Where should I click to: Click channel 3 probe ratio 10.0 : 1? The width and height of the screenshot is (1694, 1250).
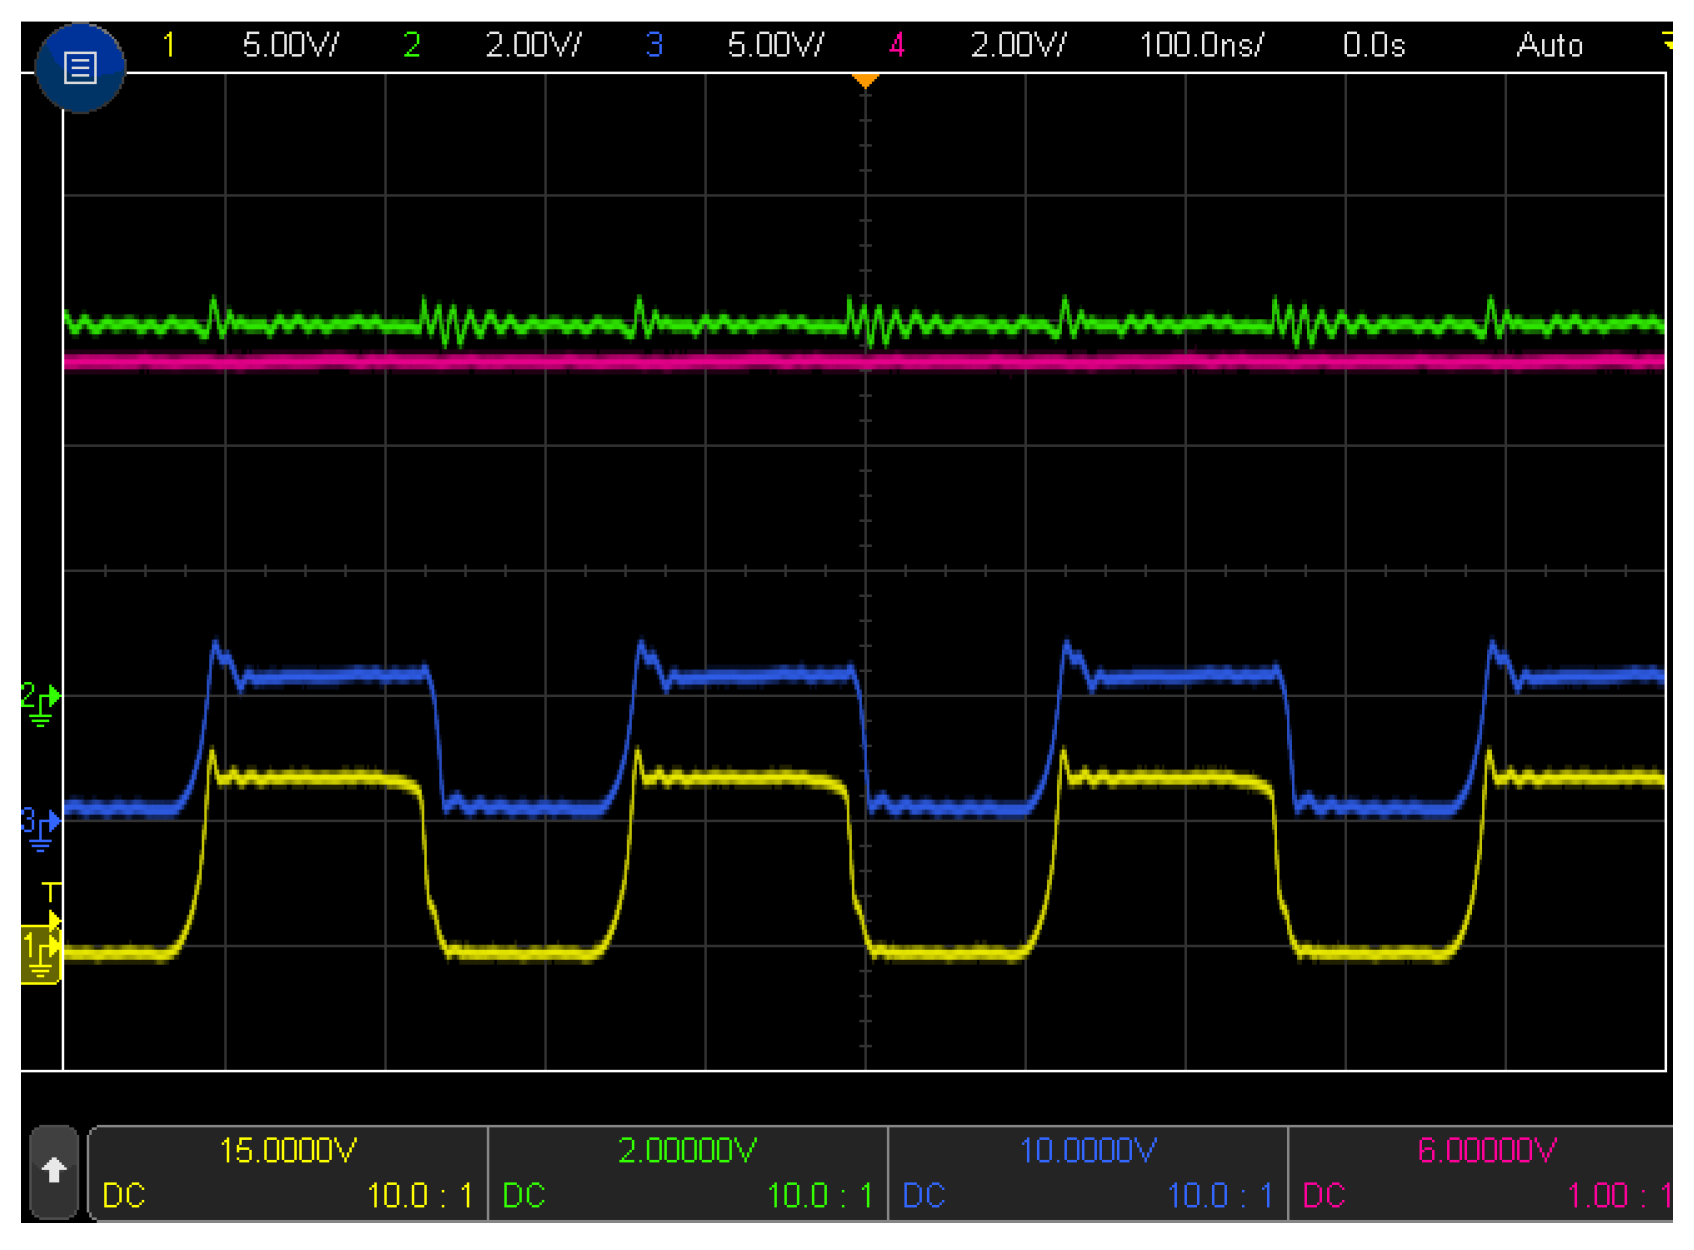click(1220, 1195)
